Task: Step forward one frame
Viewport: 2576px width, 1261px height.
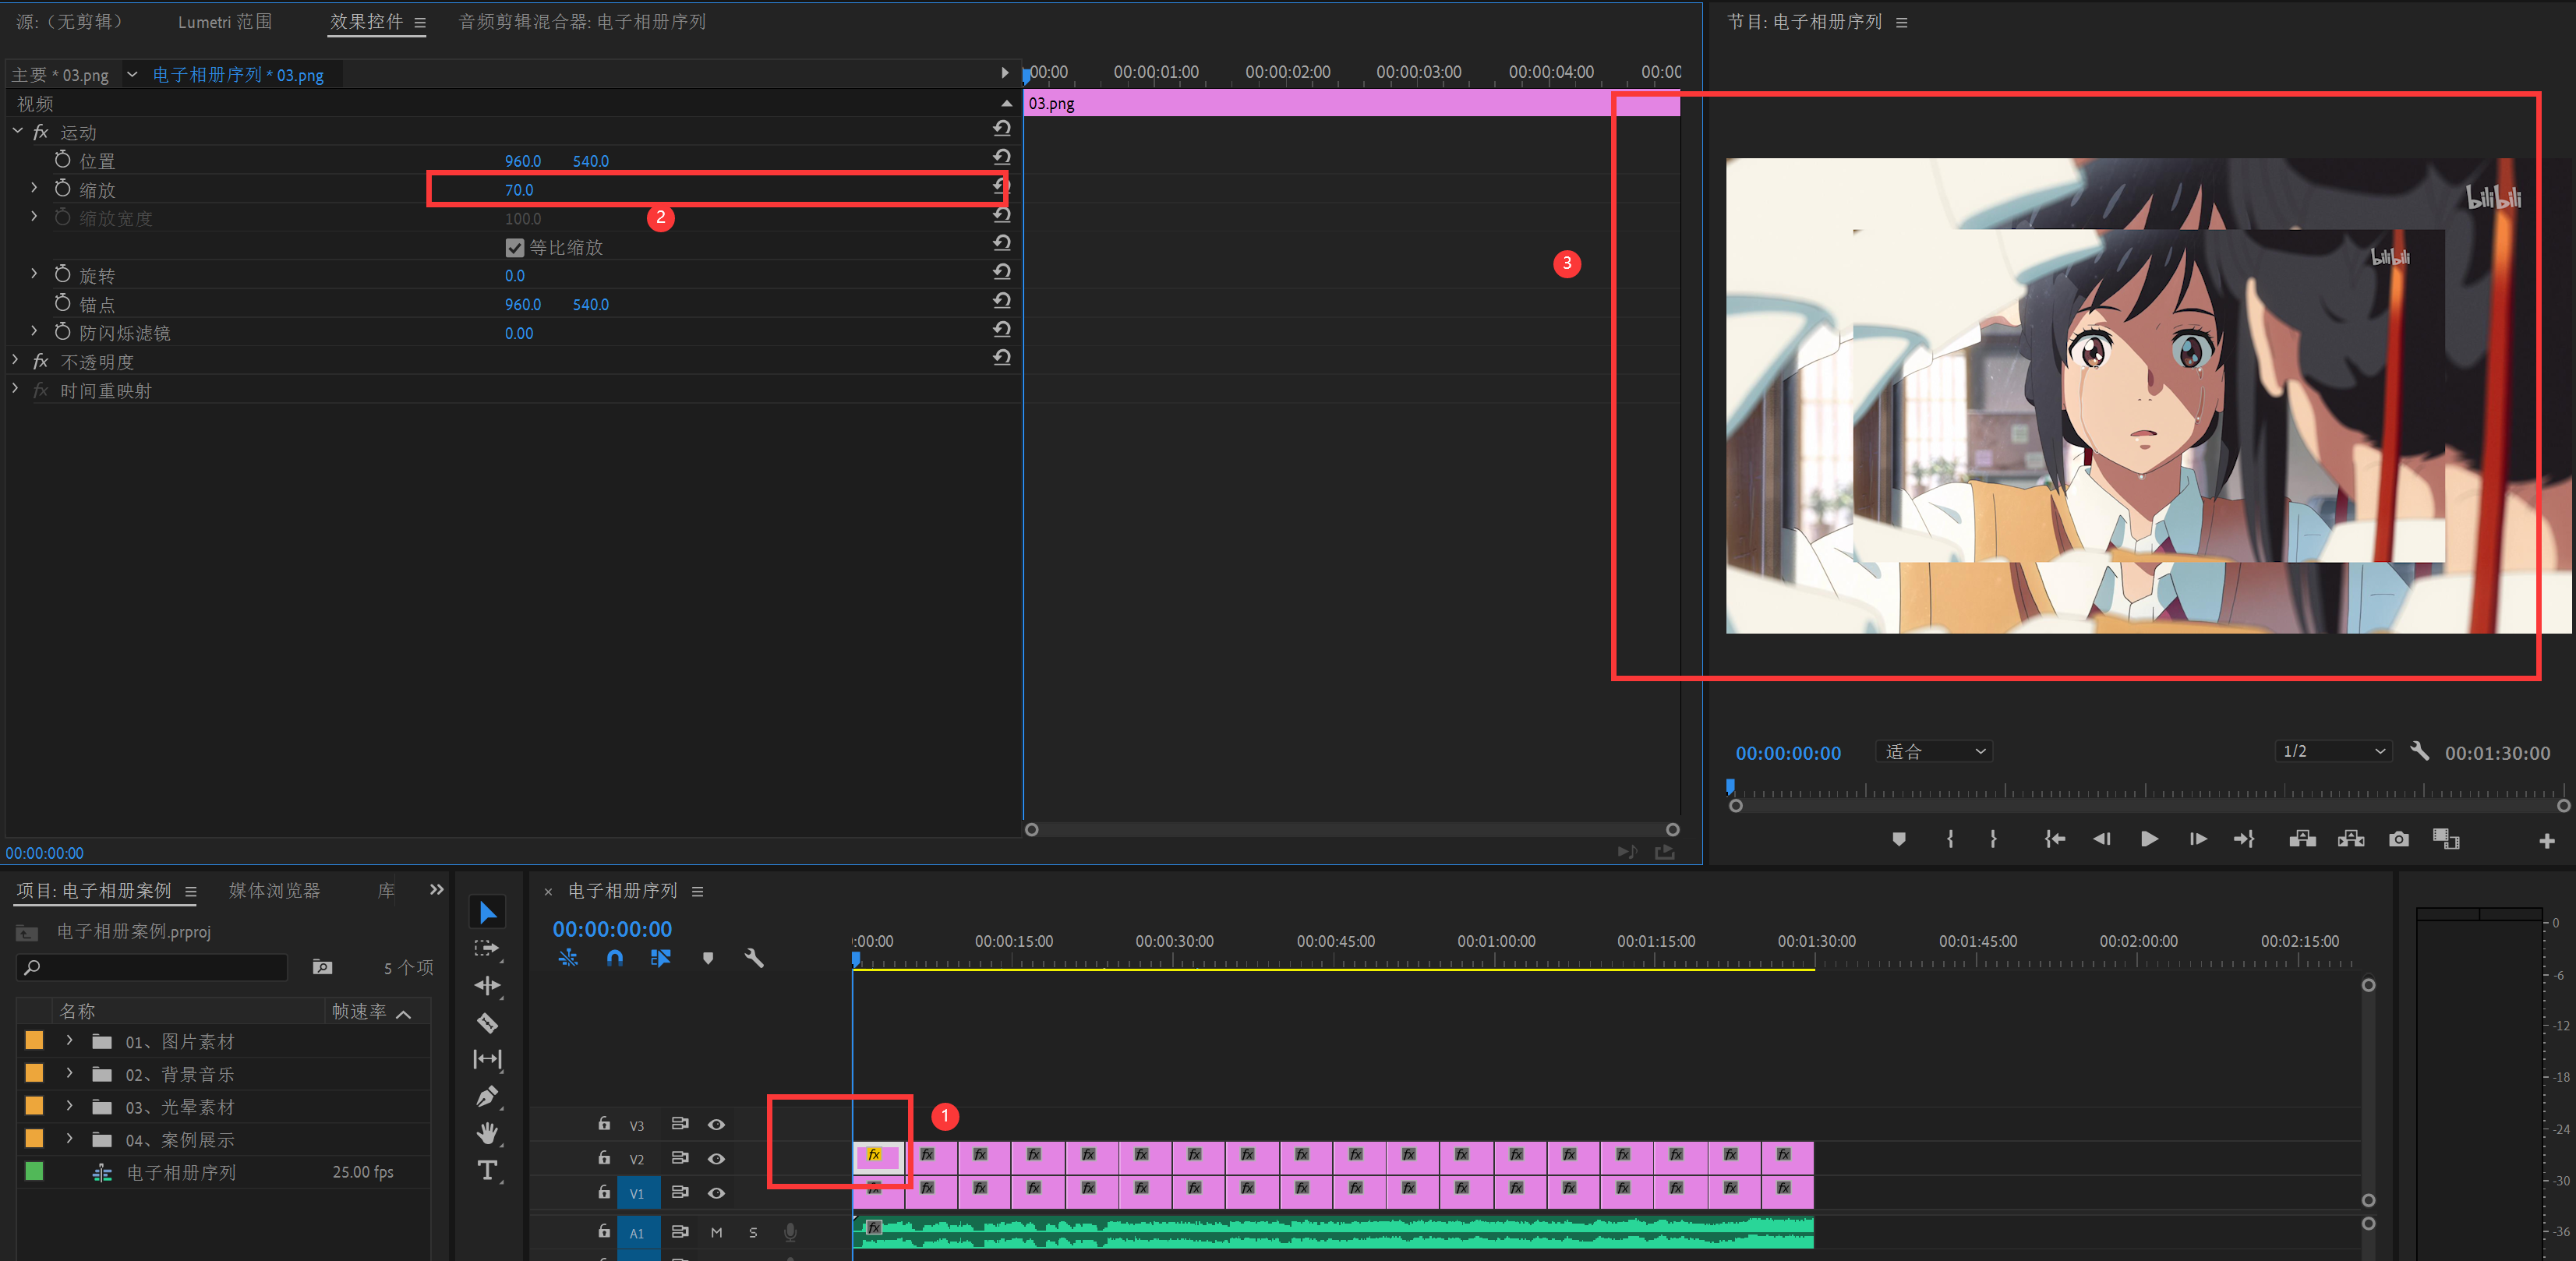Action: 2197,839
